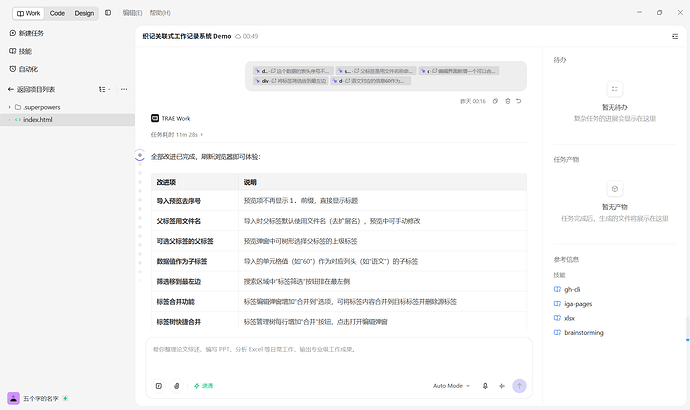
Task: Undo message with the revert arrow icon
Action: [x=519, y=101]
